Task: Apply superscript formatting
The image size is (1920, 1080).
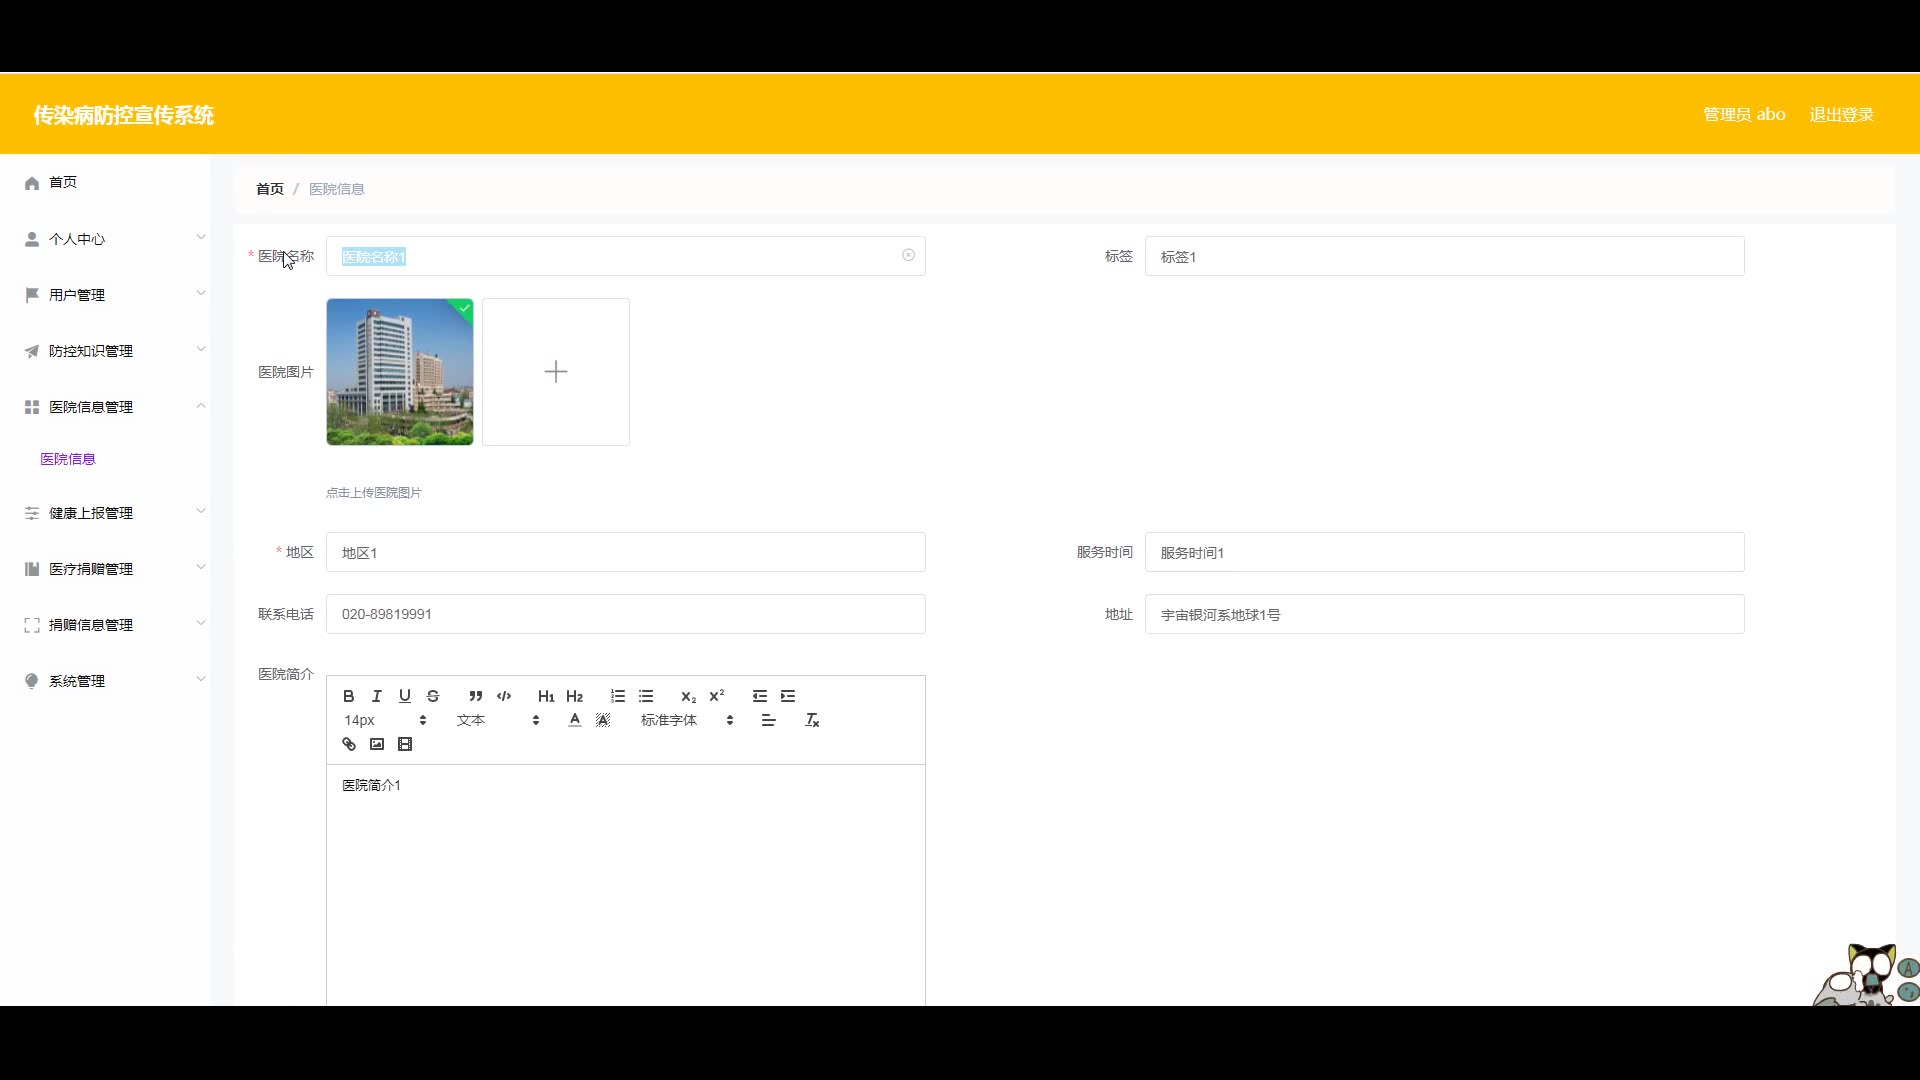Action: (717, 696)
